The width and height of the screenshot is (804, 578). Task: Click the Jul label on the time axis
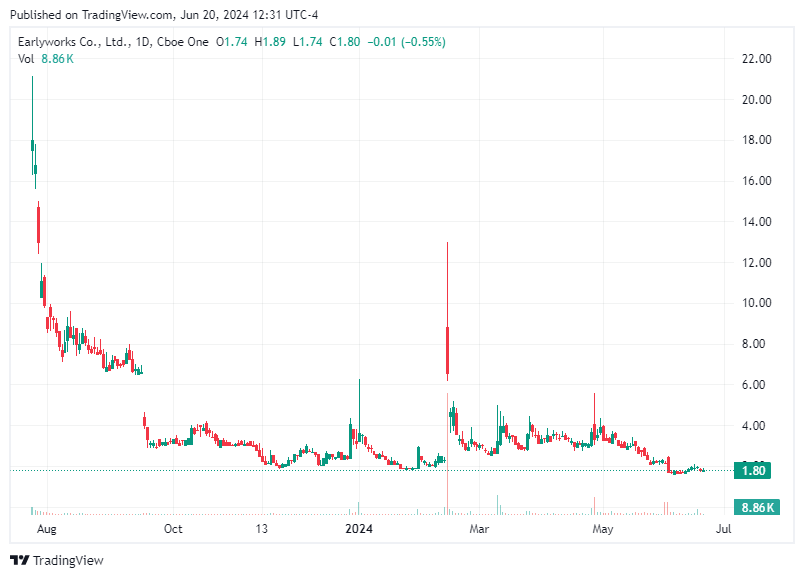tap(721, 529)
